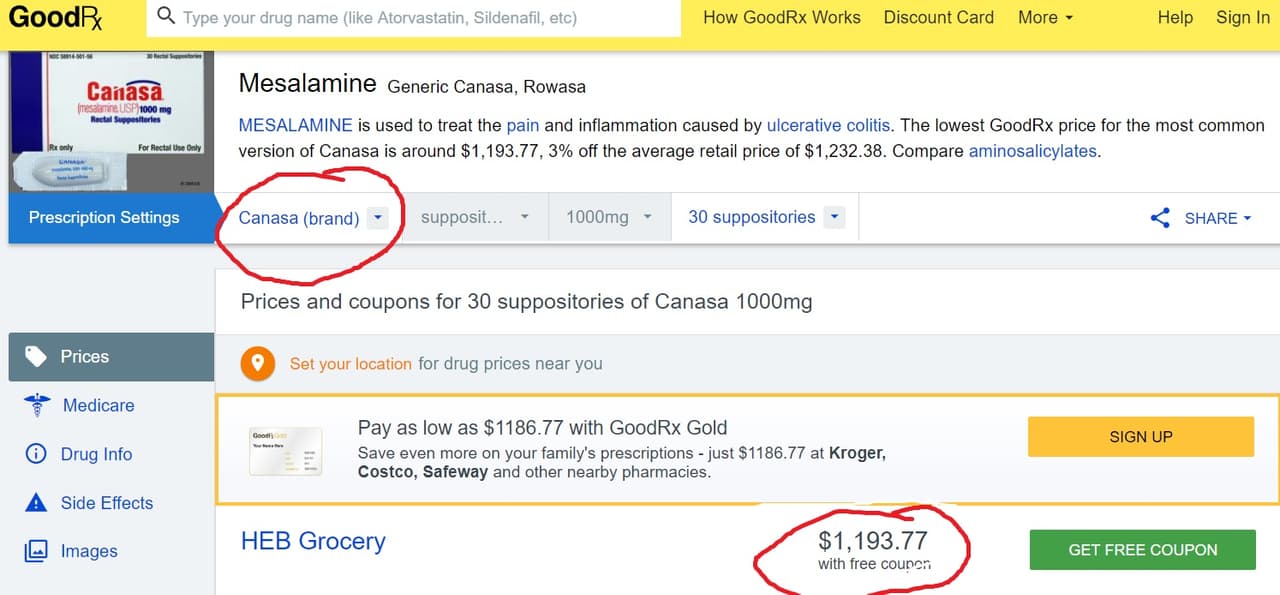The width and height of the screenshot is (1280, 595).
Task: Click the Prices tag icon
Action: point(36,357)
